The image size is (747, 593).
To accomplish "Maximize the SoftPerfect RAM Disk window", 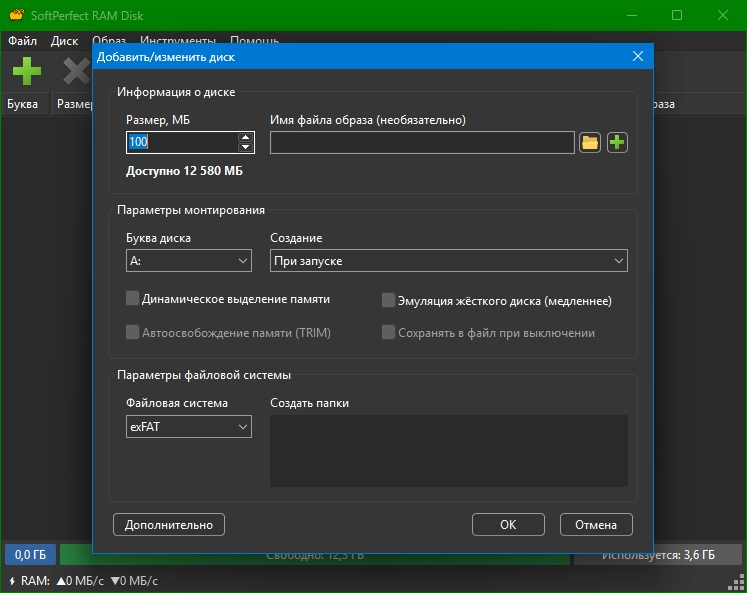I will (677, 15).
